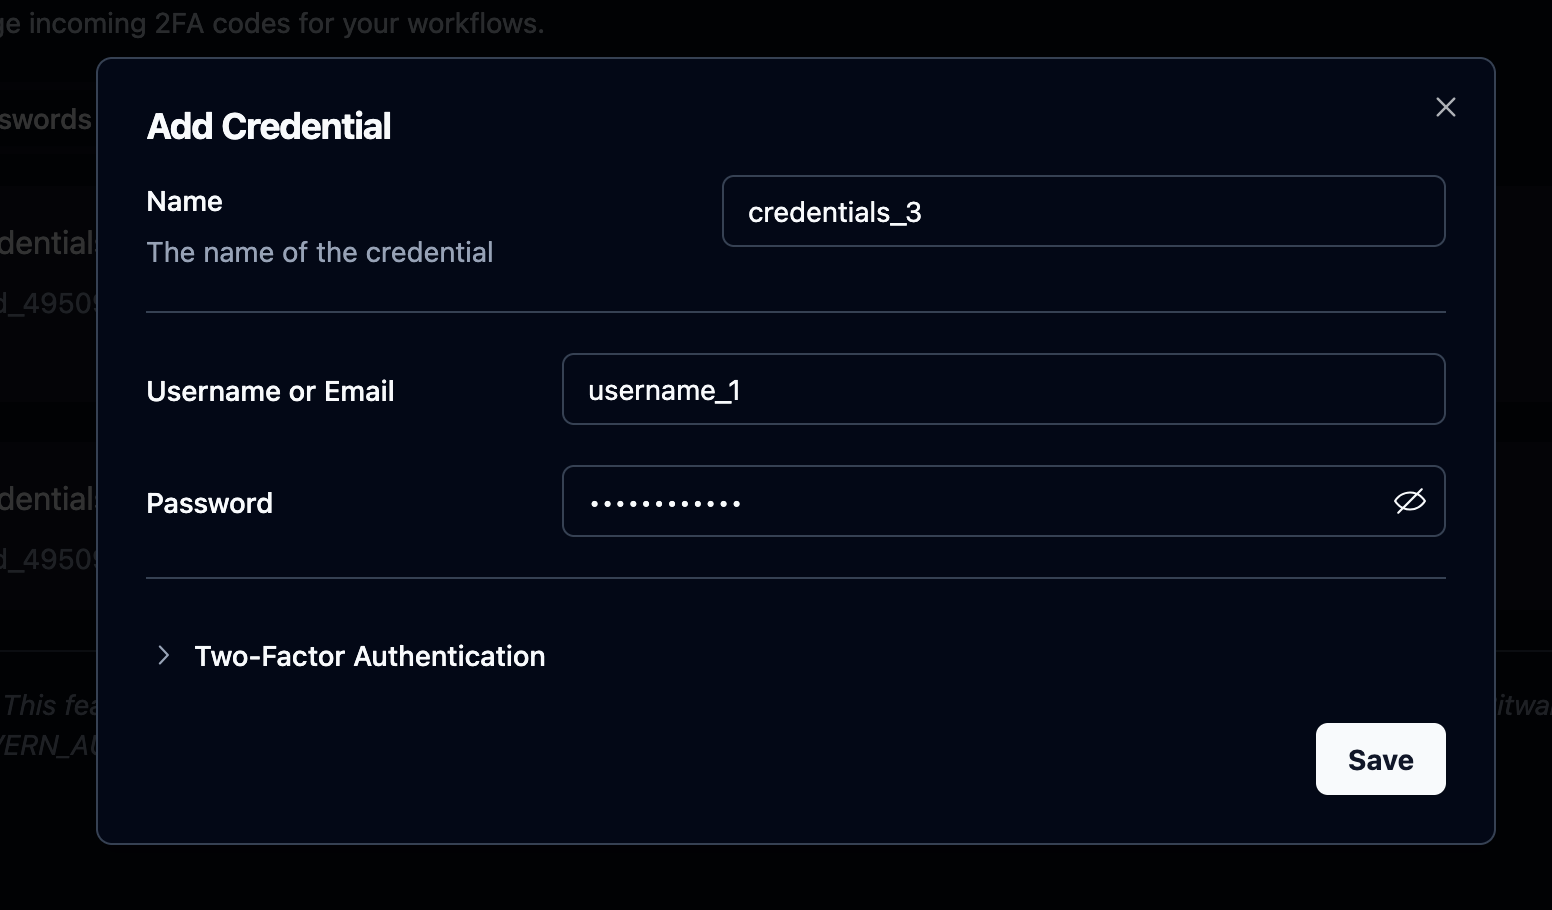Open the collapsed Two-Factor Authentication settings
Viewport: 1552px width, 910px height.
point(369,656)
